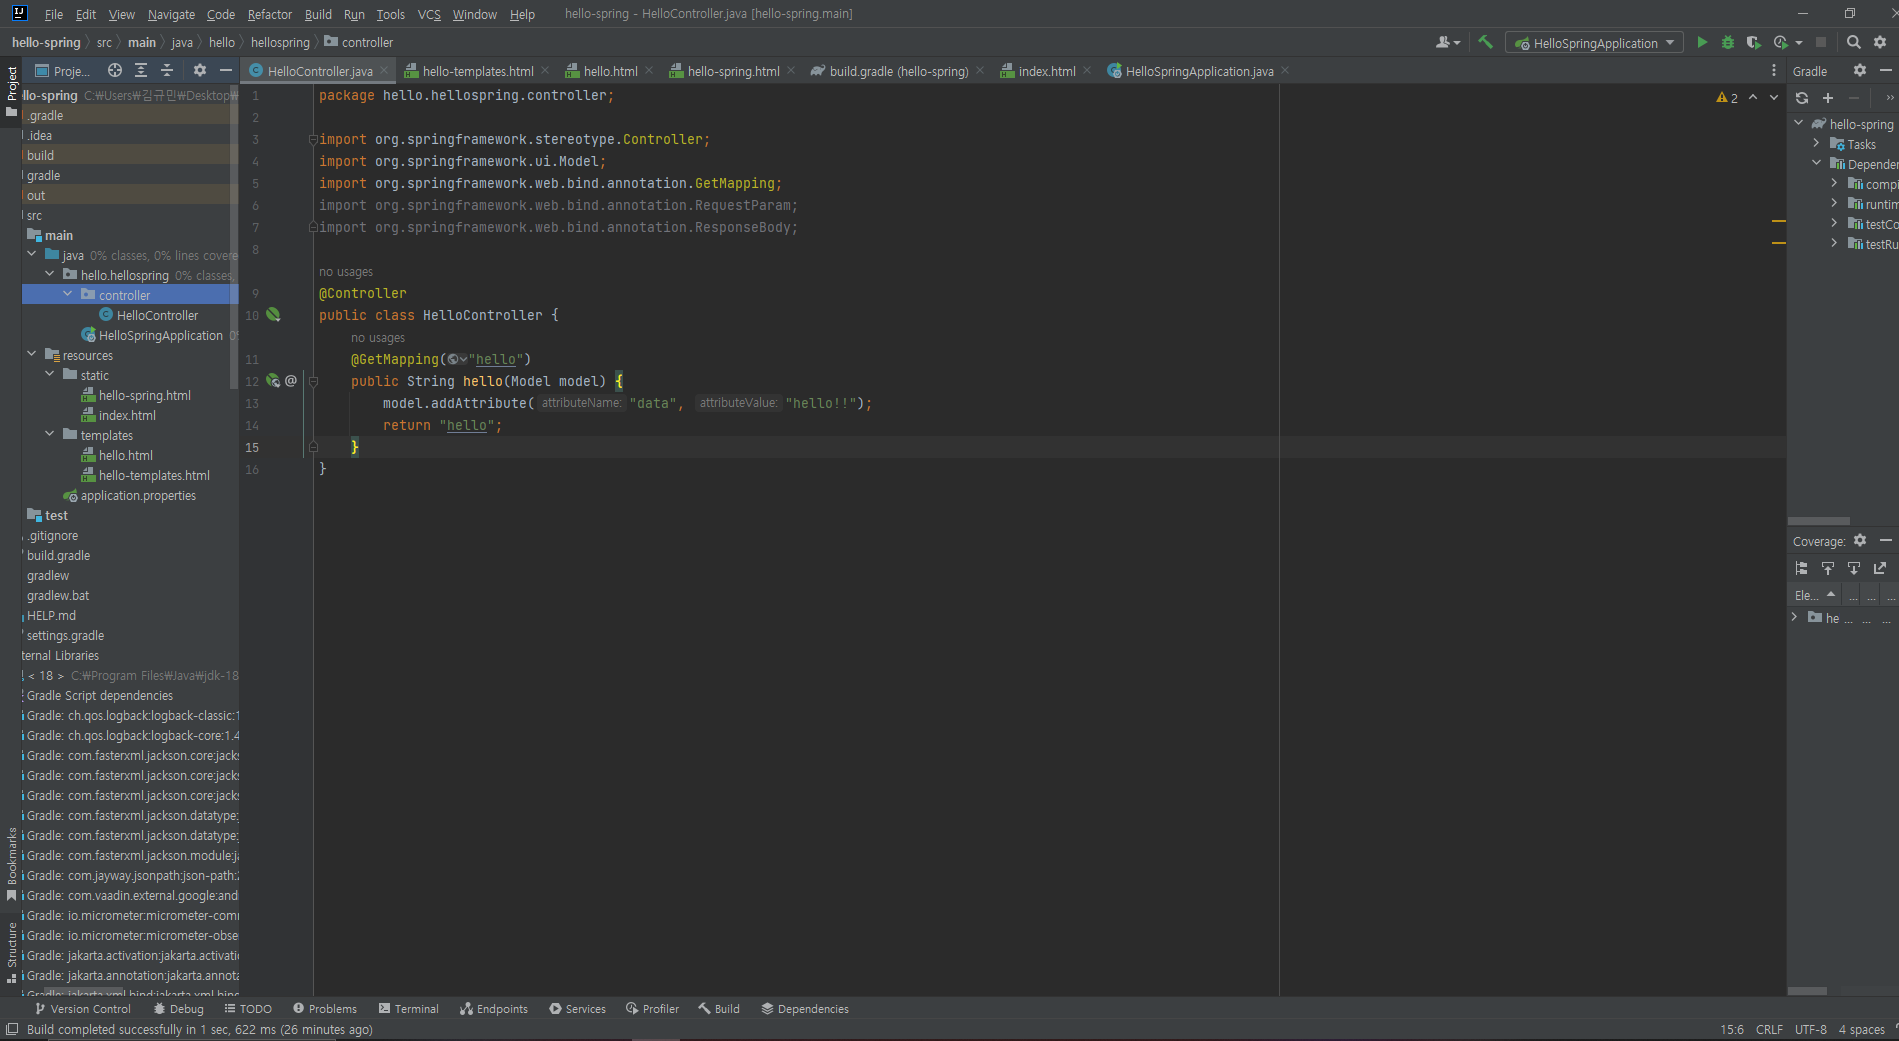
Task: Run HelloSpringApplication with the green play icon
Action: 1702,42
